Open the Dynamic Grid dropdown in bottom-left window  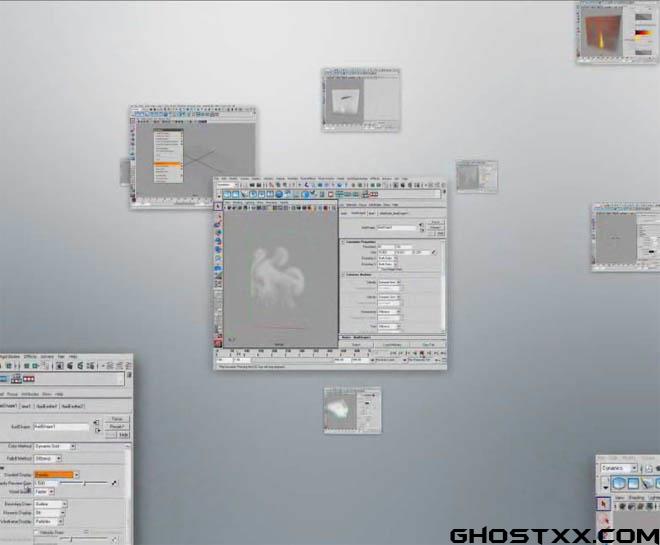click(x=54, y=446)
